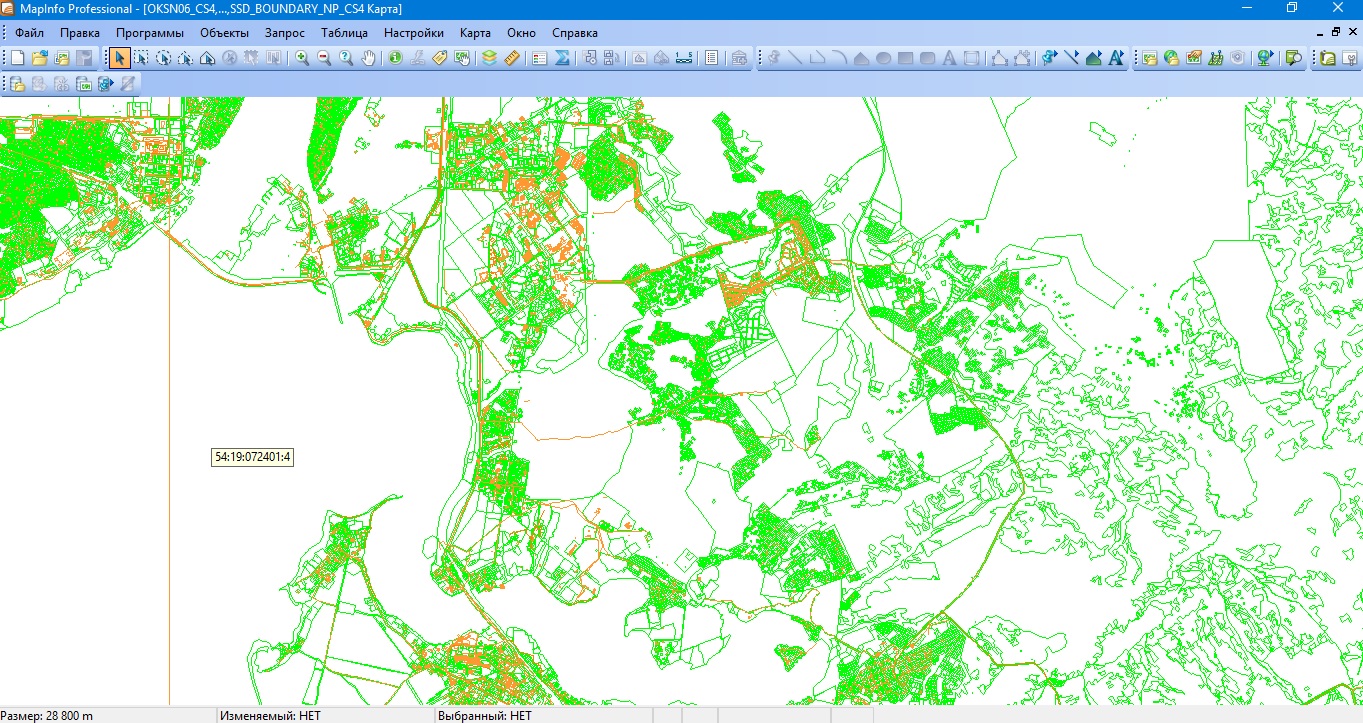This screenshot has height=723, width=1363.
Task: Select the Ruler measurement tool
Action: [x=511, y=58]
